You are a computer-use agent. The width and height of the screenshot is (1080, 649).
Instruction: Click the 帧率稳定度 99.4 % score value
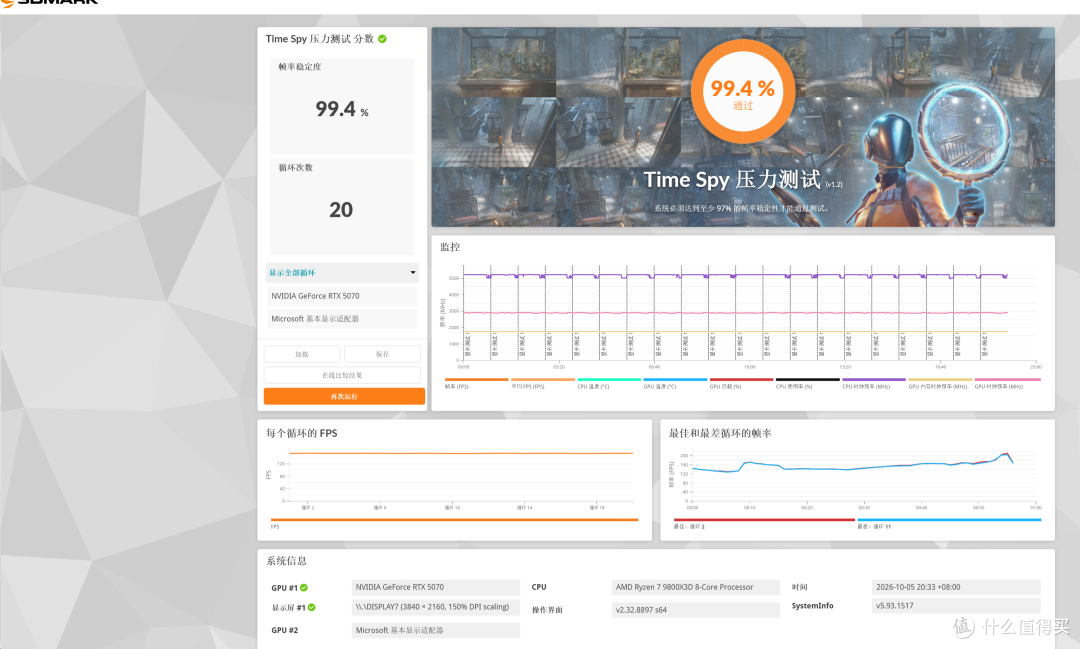pyautogui.click(x=342, y=109)
